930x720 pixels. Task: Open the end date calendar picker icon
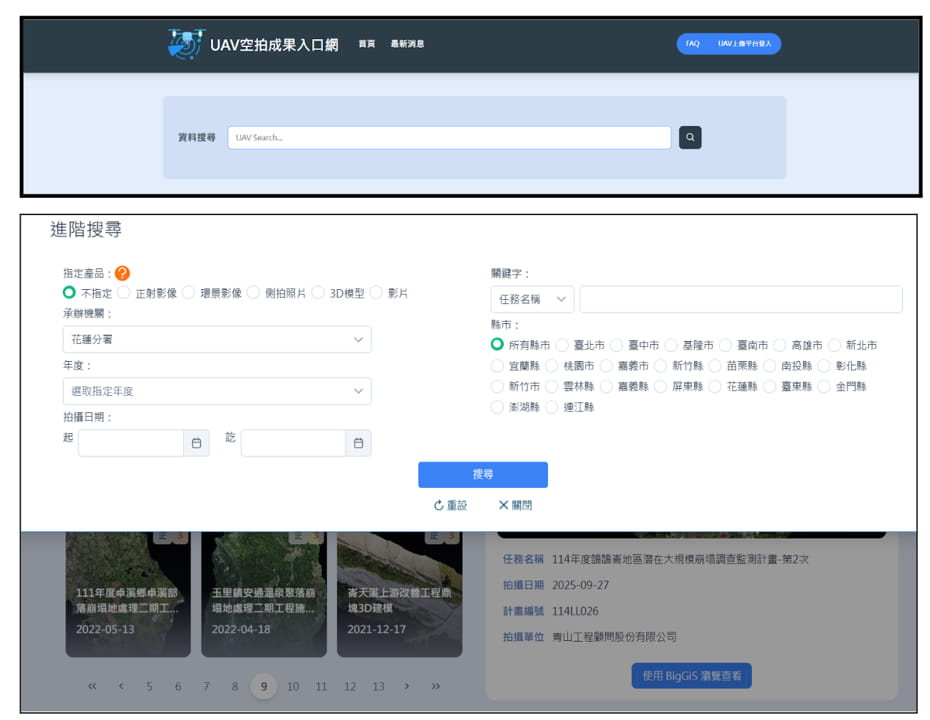[x=358, y=443]
